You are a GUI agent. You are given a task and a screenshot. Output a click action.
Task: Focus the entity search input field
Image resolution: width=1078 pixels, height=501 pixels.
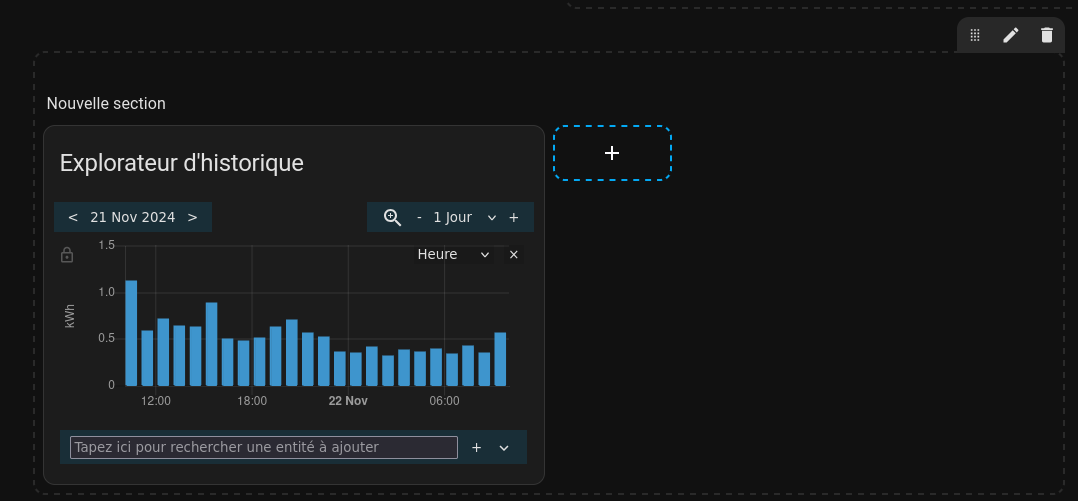(264, 447)
